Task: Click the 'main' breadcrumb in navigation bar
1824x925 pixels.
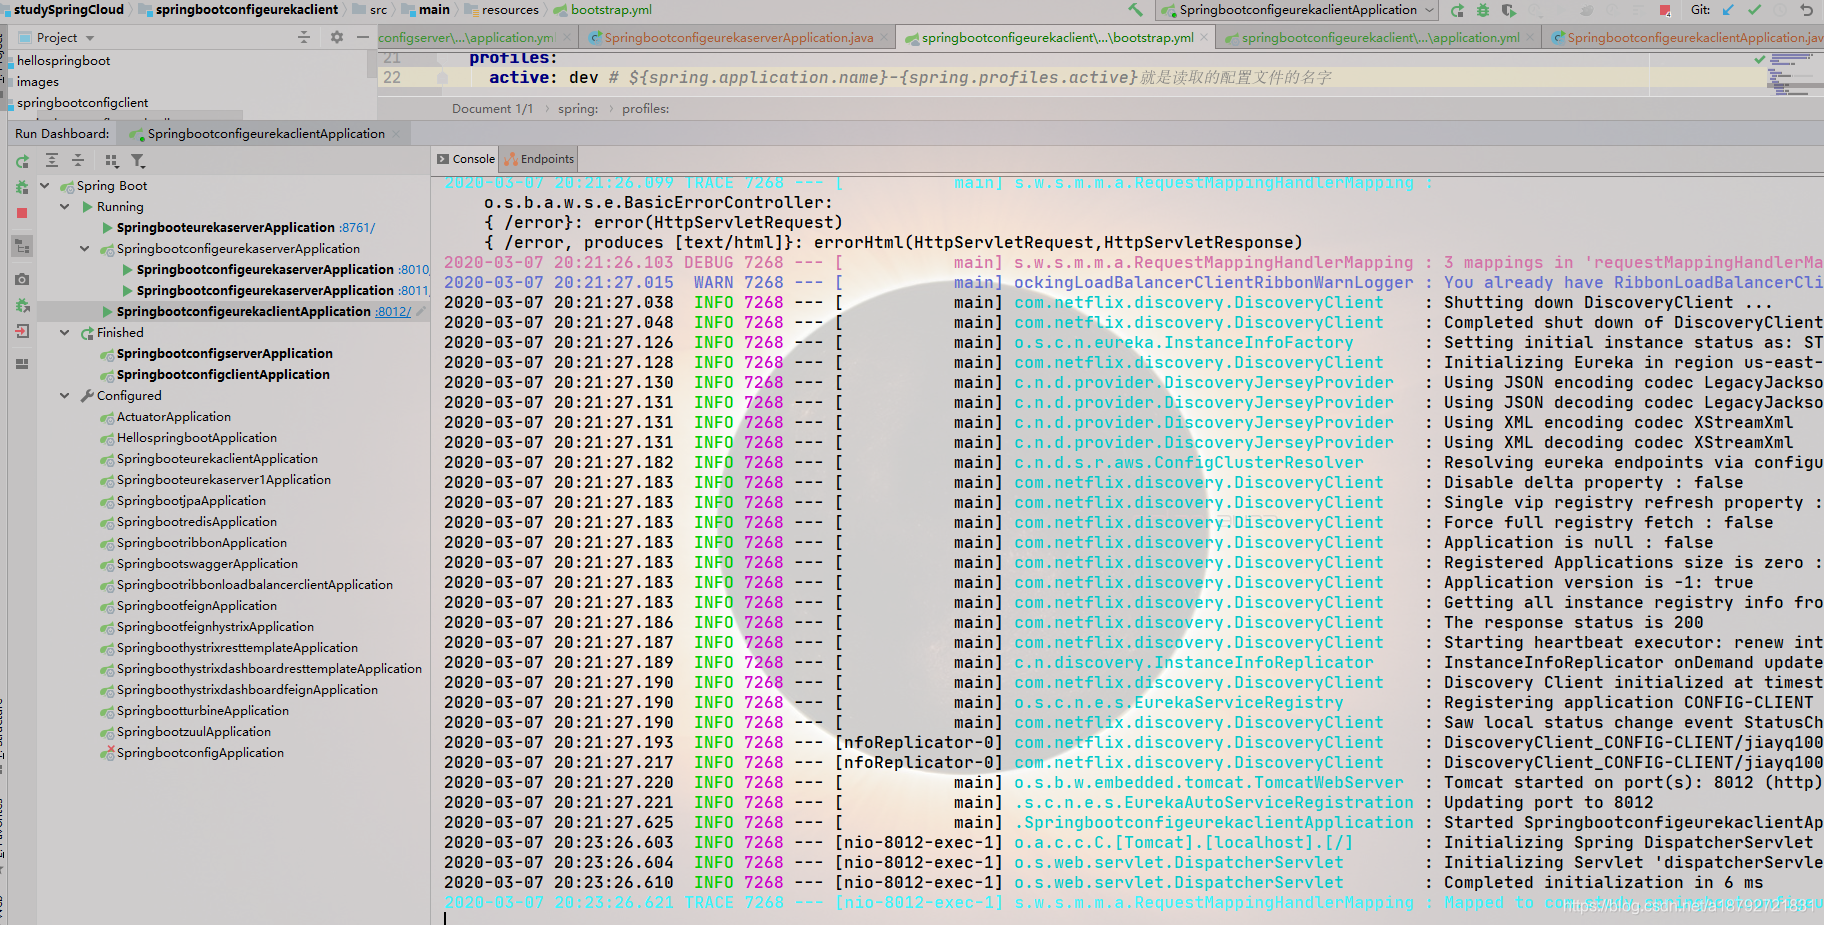Action: point(427,10)
